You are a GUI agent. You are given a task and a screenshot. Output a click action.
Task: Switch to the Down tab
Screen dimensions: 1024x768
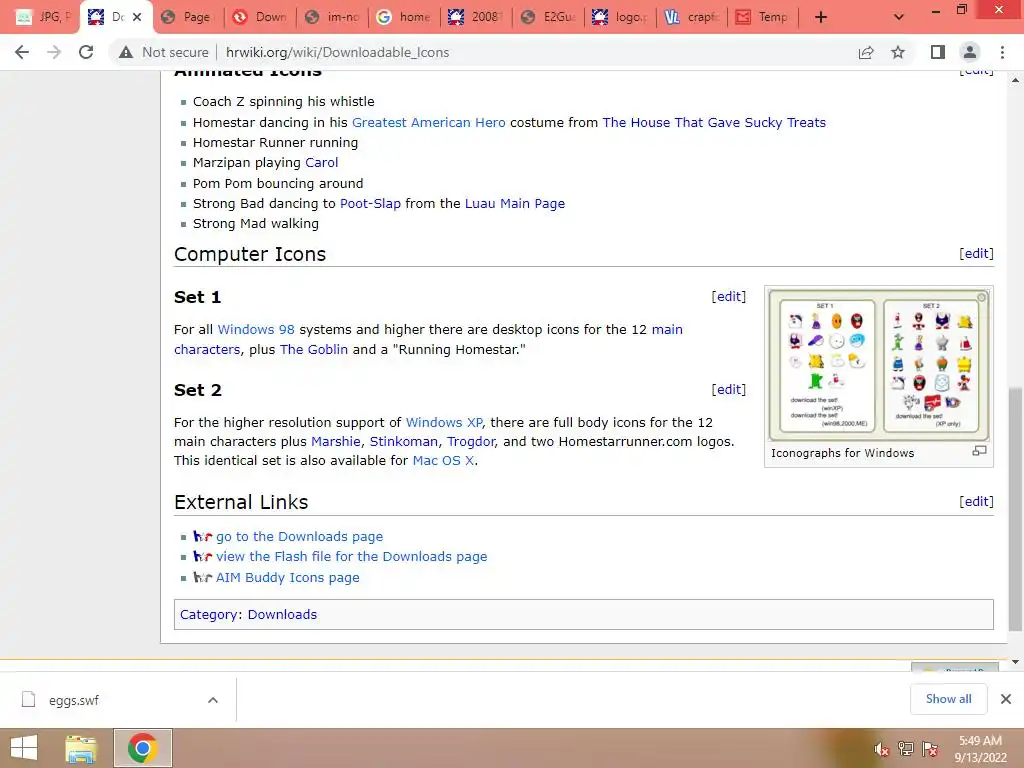click(261, 17)
